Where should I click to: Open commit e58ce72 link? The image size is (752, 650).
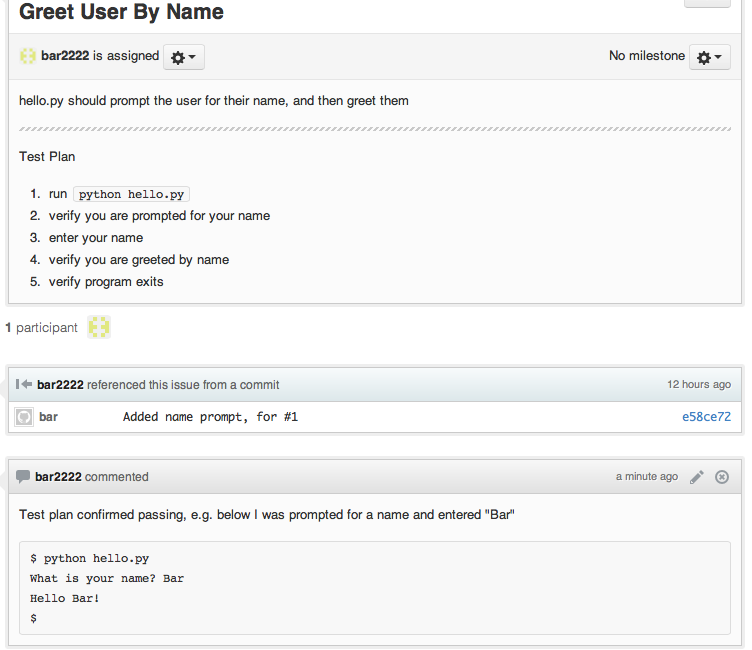point(706,417)
